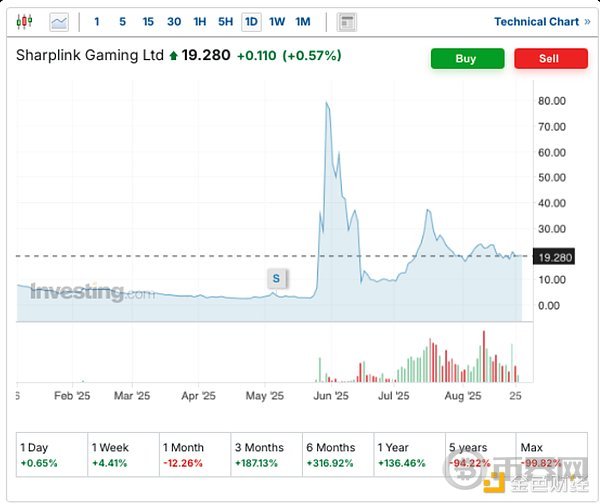Select the 1D interval

pyautogui.click(x=251, y=22)
